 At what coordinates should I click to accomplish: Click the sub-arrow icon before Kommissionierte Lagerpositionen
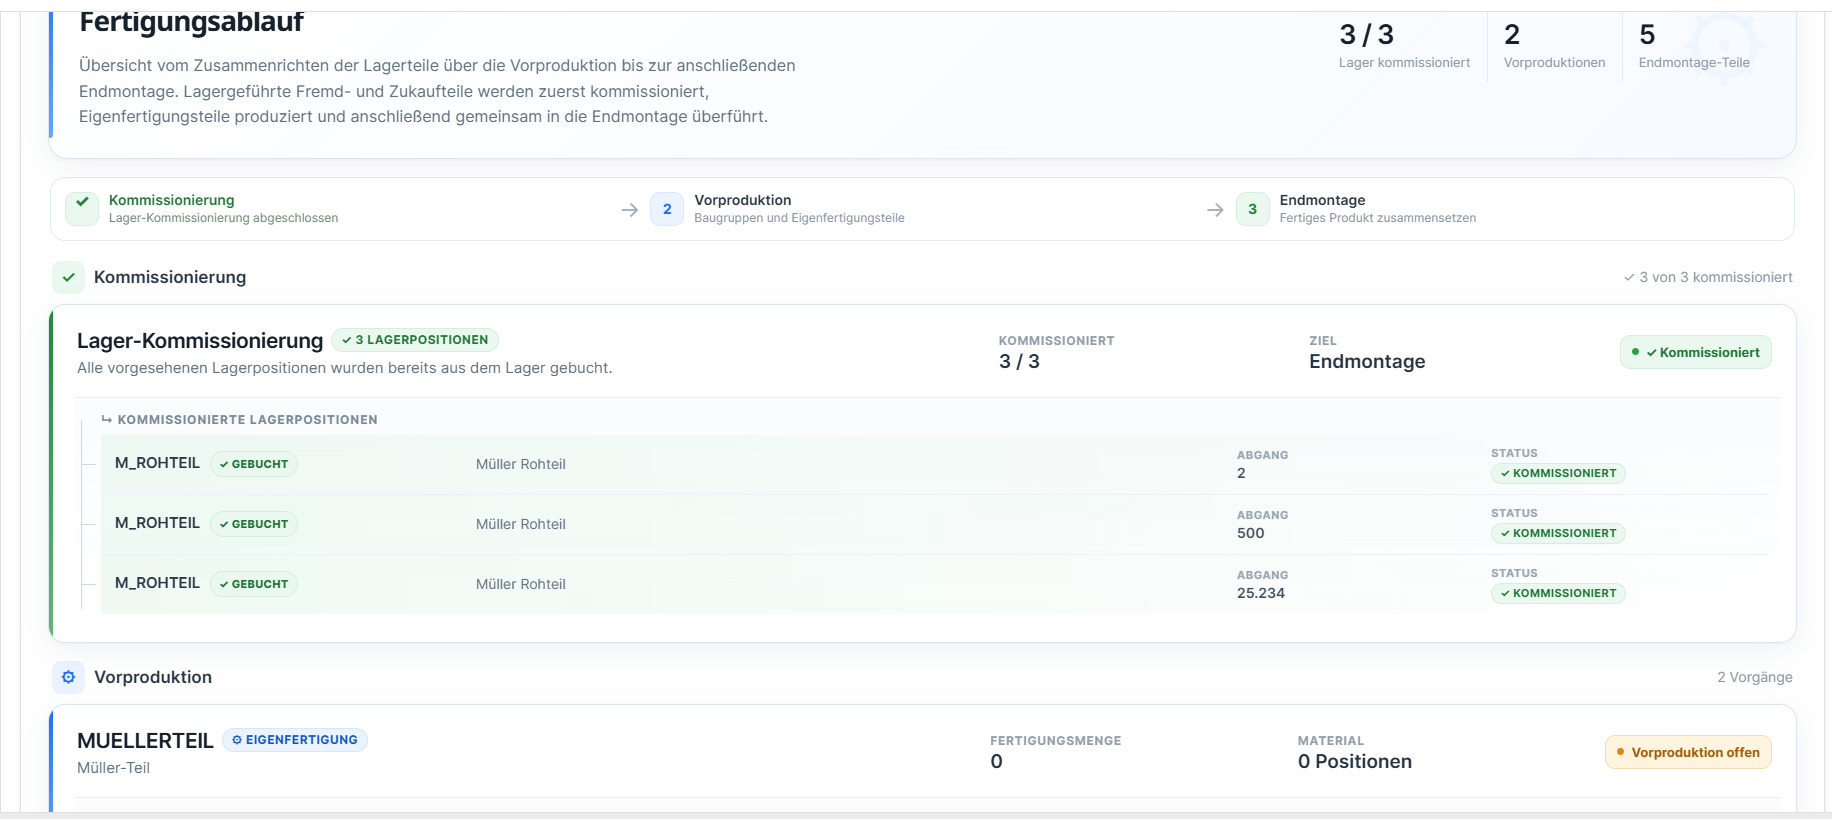coord(106,420)
